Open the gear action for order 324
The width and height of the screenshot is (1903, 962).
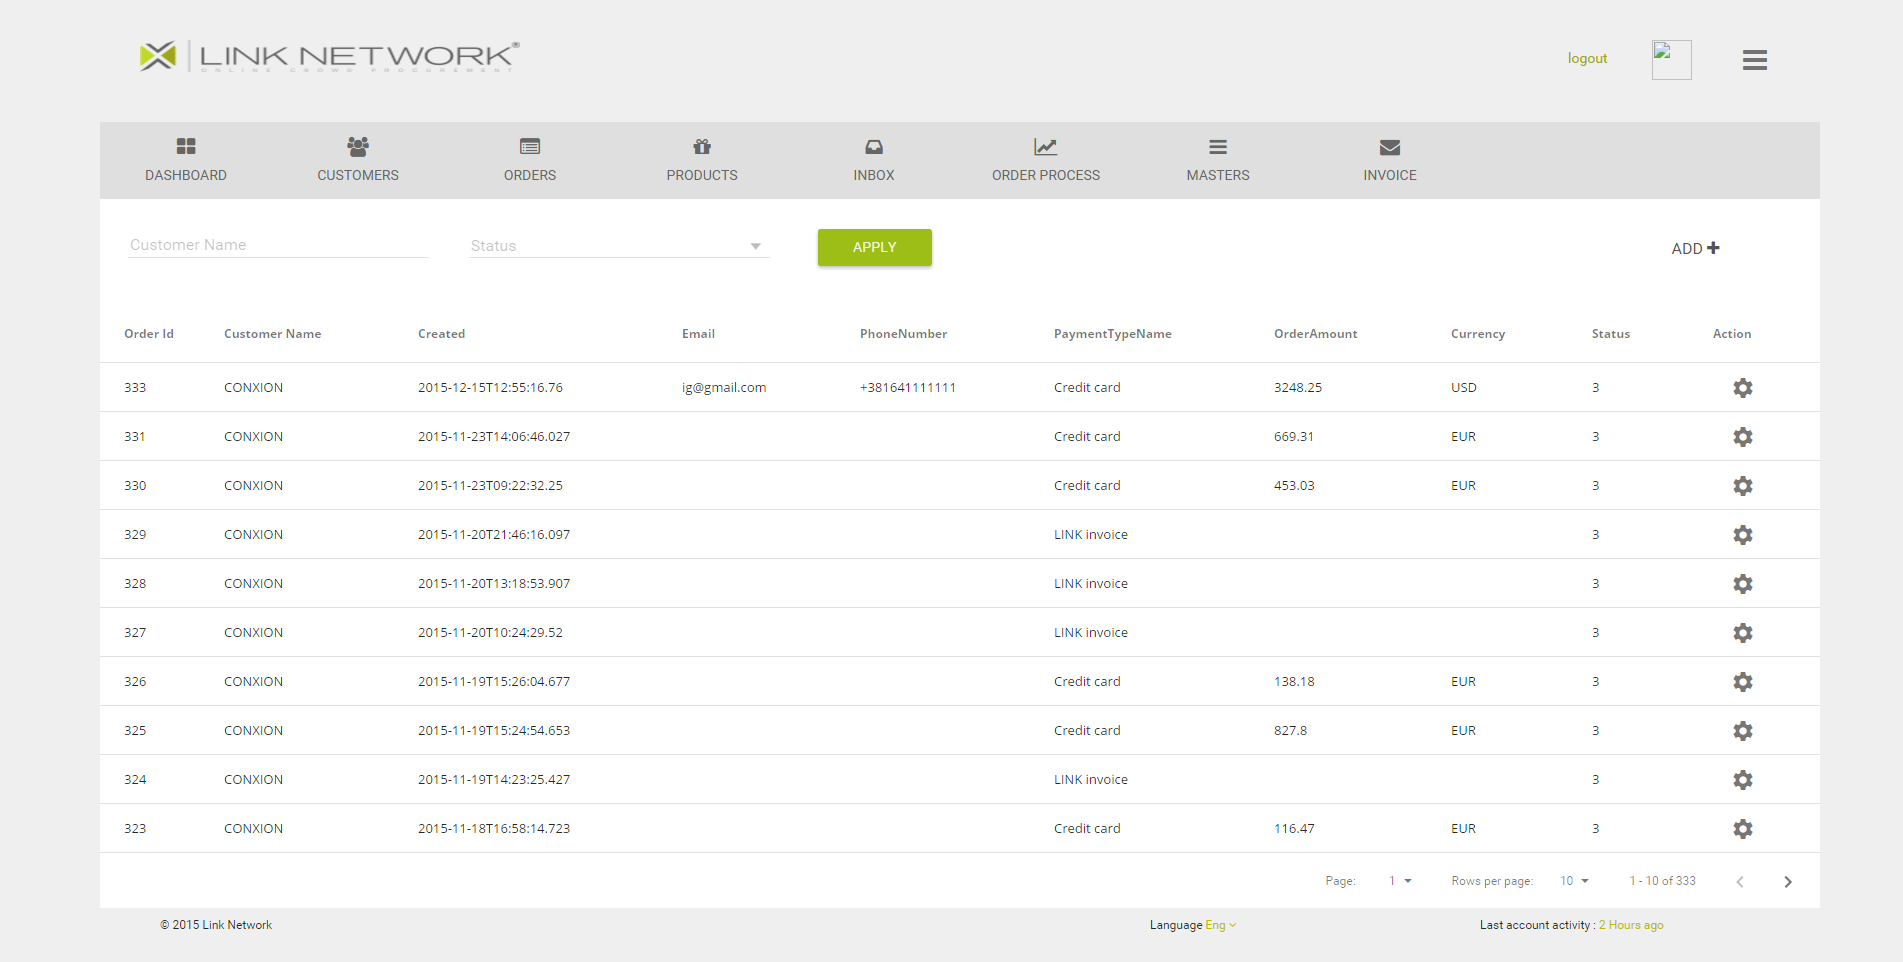click(x=1742, y=780)
